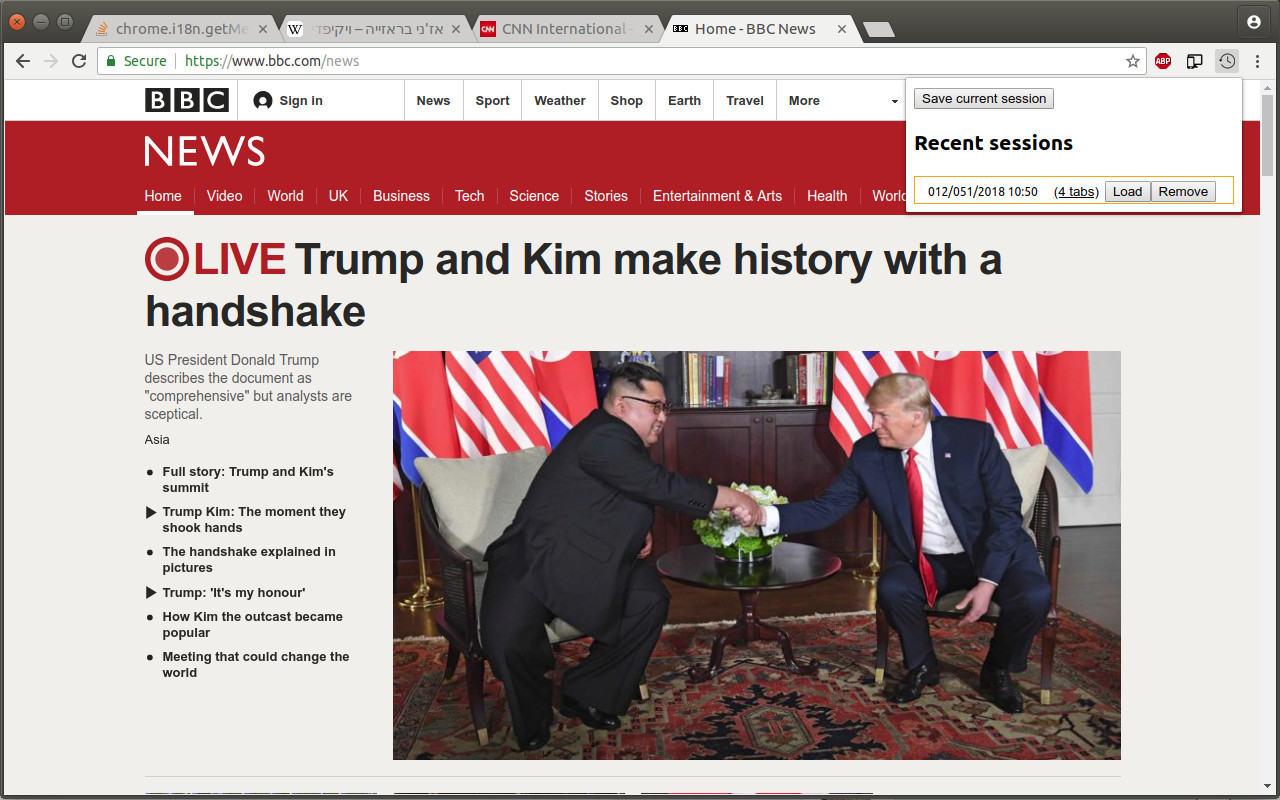Screen dimensions: 1280x800
Task: Click the BBC logo
Action: point(187,100)
